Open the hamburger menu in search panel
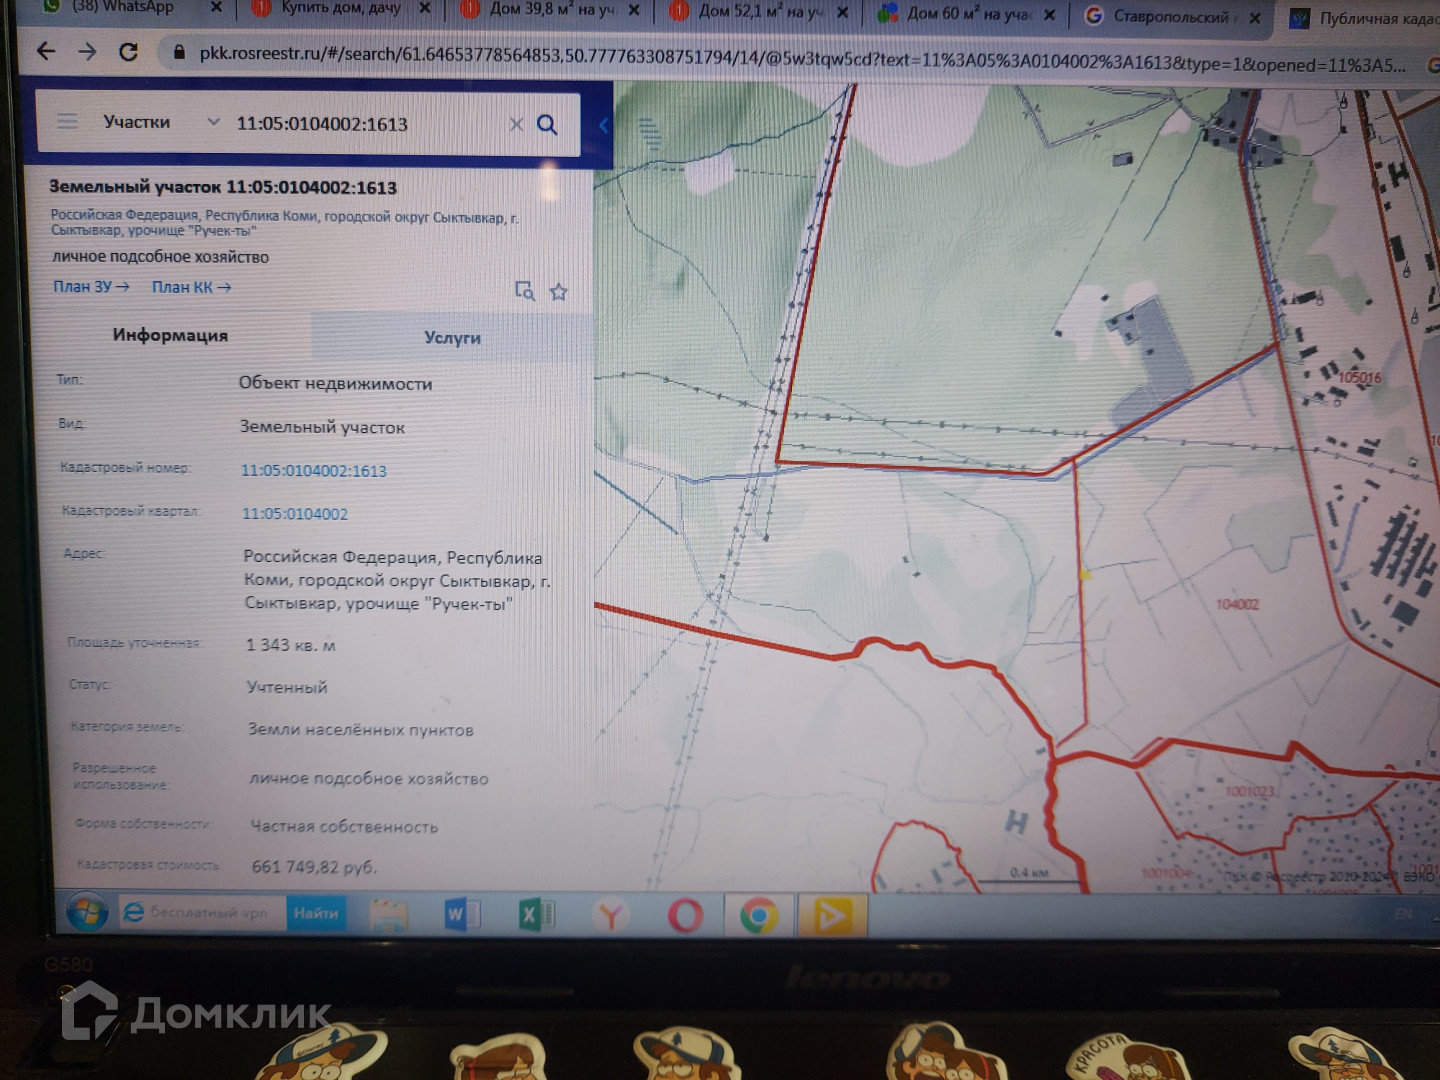The height and width of the screenshot is (1080, 1440). tap(67, 122)
